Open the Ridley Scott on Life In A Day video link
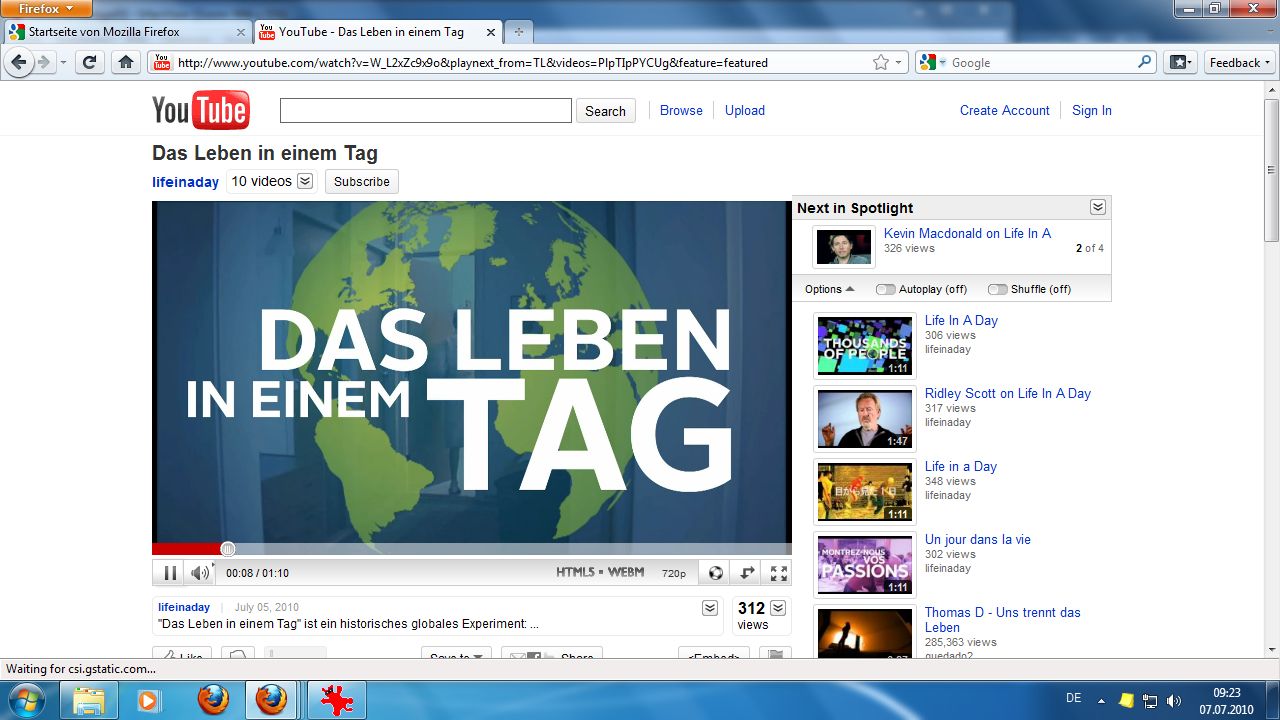 [x=1007, y=393]
